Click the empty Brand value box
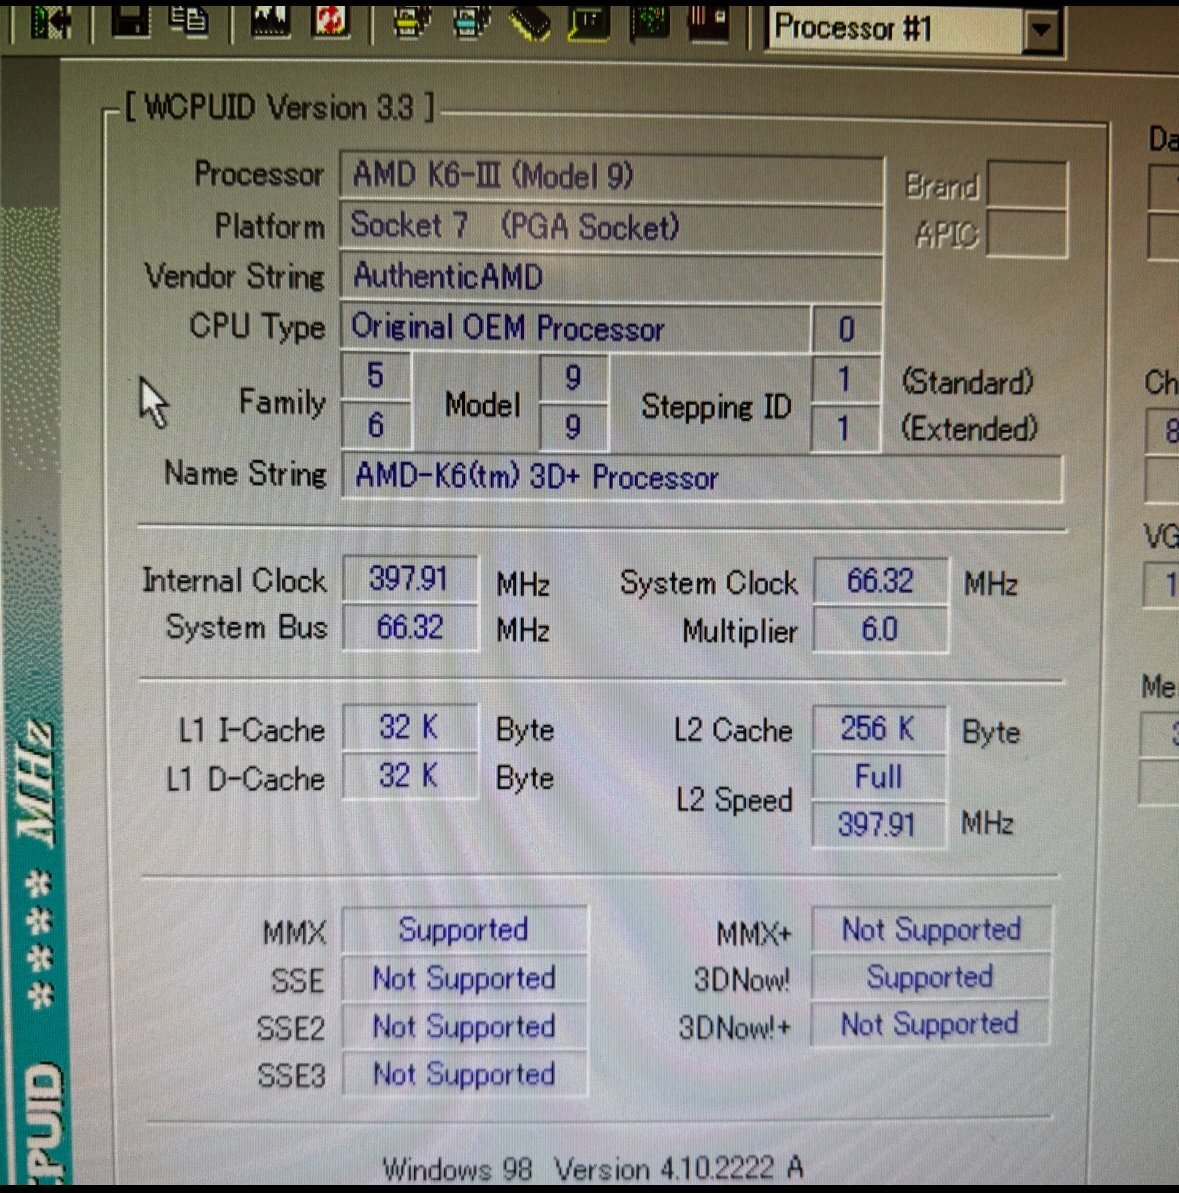 pos(1027,183)
